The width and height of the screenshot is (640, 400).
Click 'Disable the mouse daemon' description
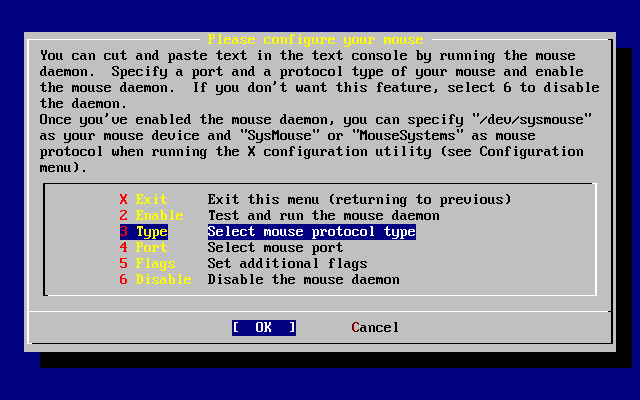[303, 279]
